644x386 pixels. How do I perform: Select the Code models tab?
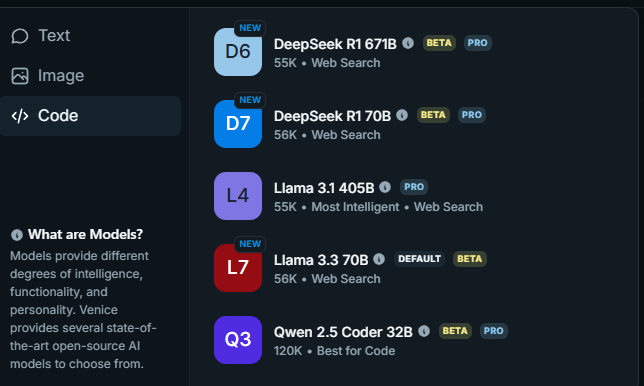coord(90,116)
